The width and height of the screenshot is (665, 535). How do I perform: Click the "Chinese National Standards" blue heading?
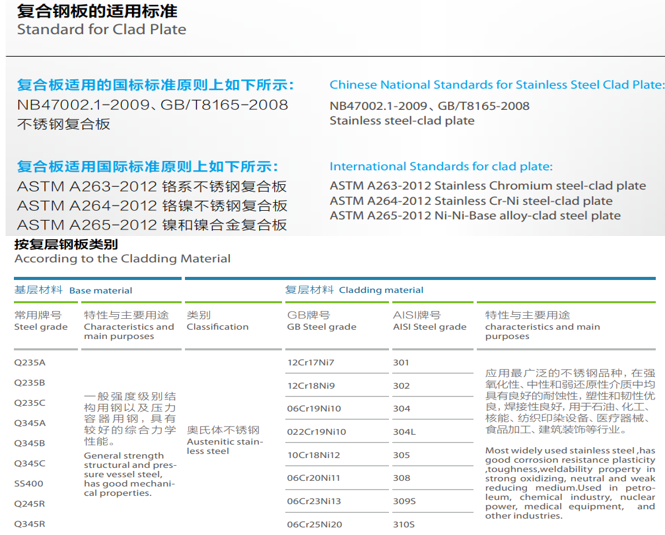tap(496, 85)
